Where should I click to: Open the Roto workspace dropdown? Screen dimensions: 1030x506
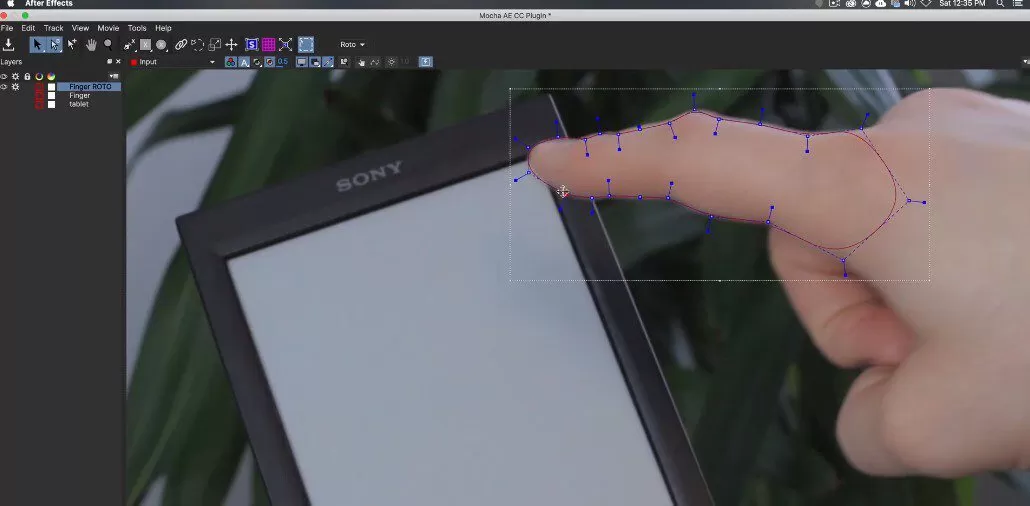pyautogui.click(x=352, y=45)
